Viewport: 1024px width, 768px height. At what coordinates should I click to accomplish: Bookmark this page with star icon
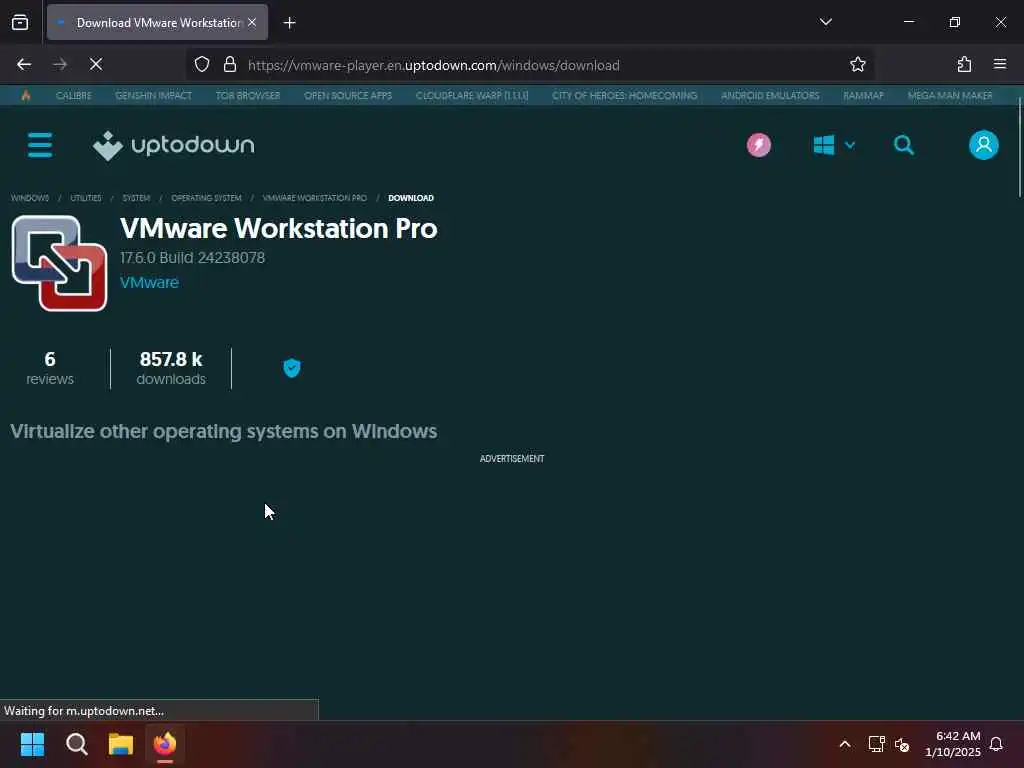point(857,65)
